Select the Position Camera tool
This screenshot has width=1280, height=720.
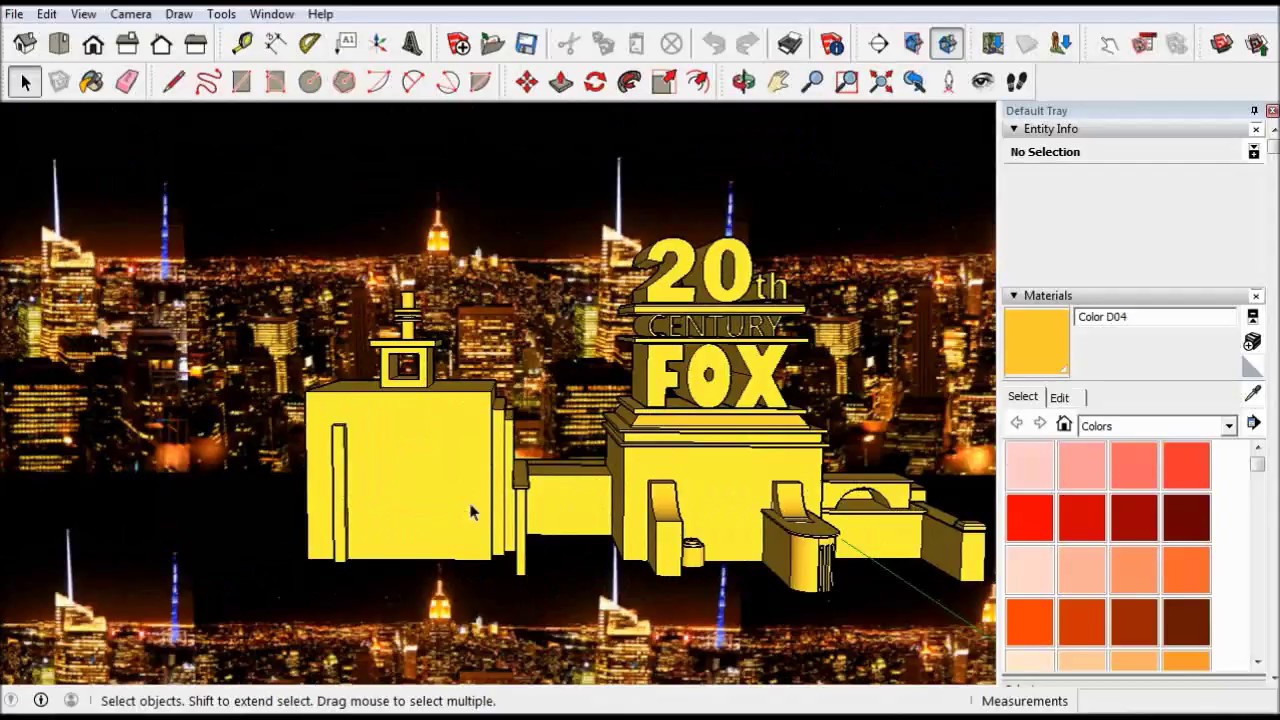tap(949, 82)
